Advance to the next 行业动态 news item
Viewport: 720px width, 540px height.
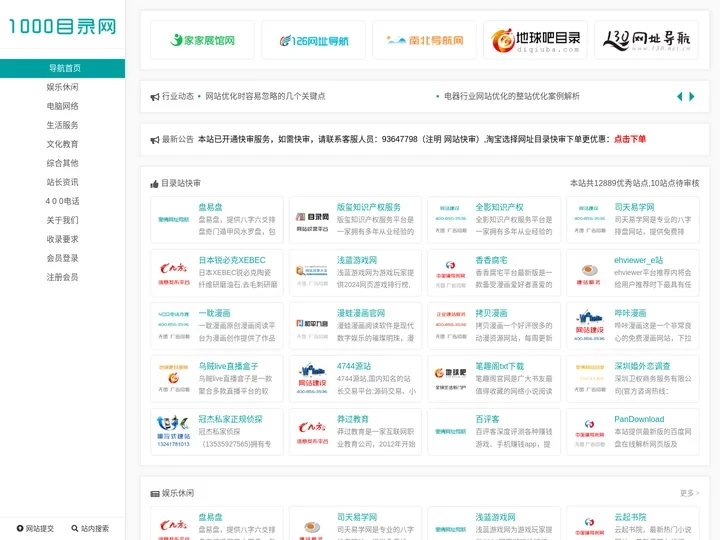(x=692, y=96)
